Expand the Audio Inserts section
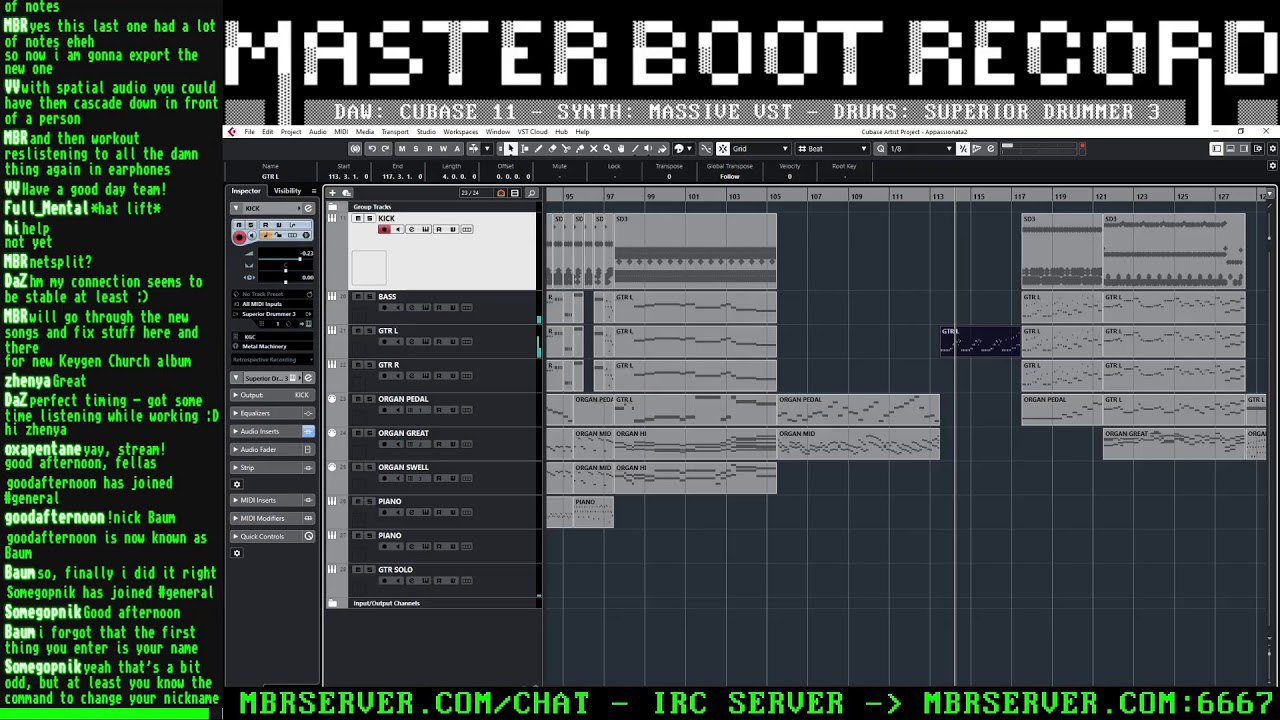 click(273, 431)
